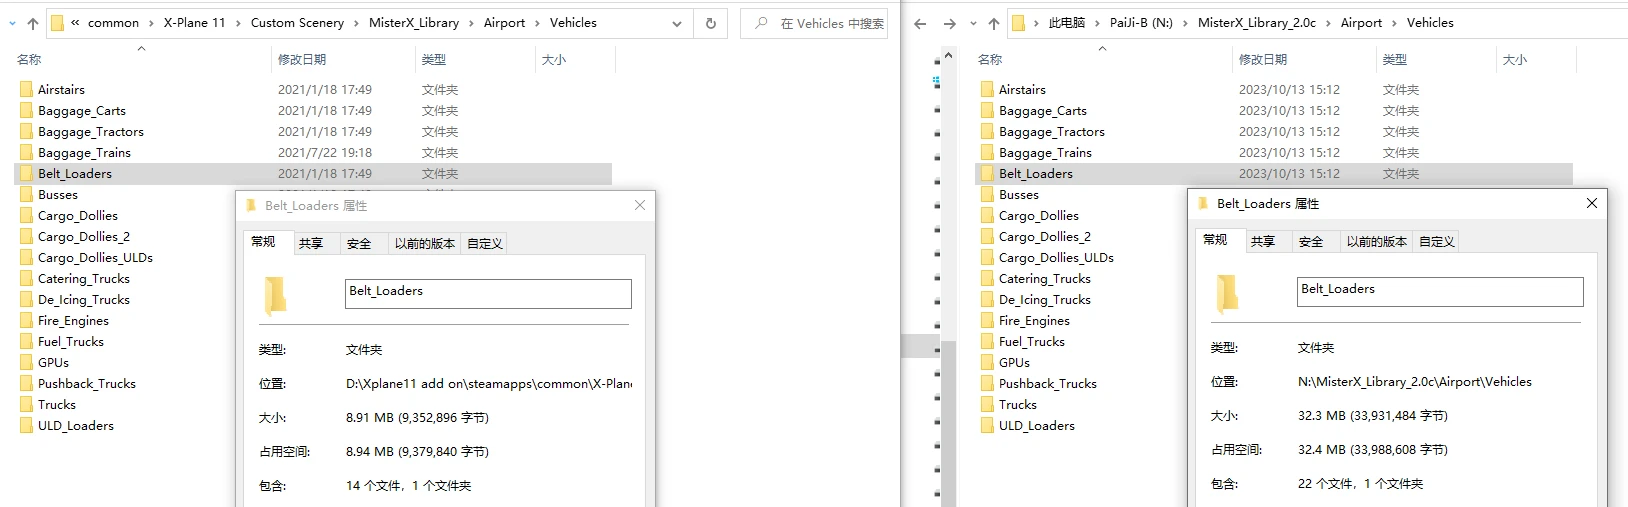Select Airstairs folder icon in right window

987,89
